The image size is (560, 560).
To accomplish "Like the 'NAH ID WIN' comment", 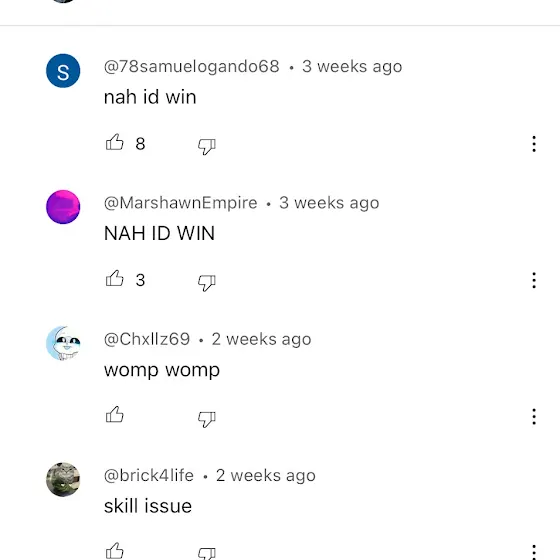I will (x=115, y=279).
